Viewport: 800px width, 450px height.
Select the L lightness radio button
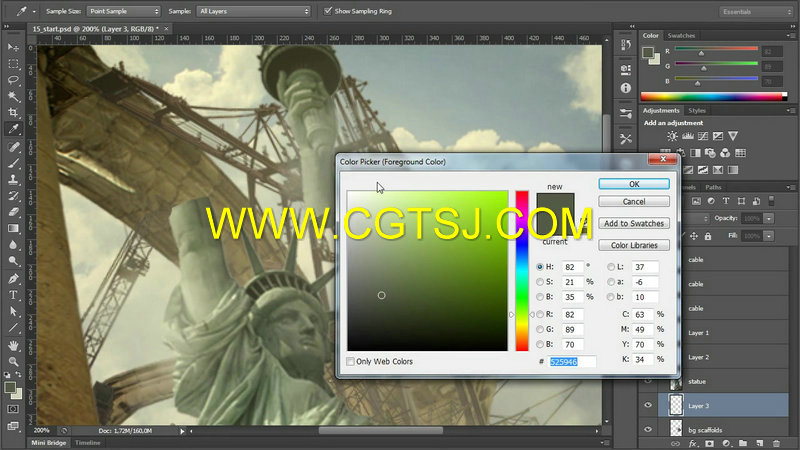tap(611, 267)
